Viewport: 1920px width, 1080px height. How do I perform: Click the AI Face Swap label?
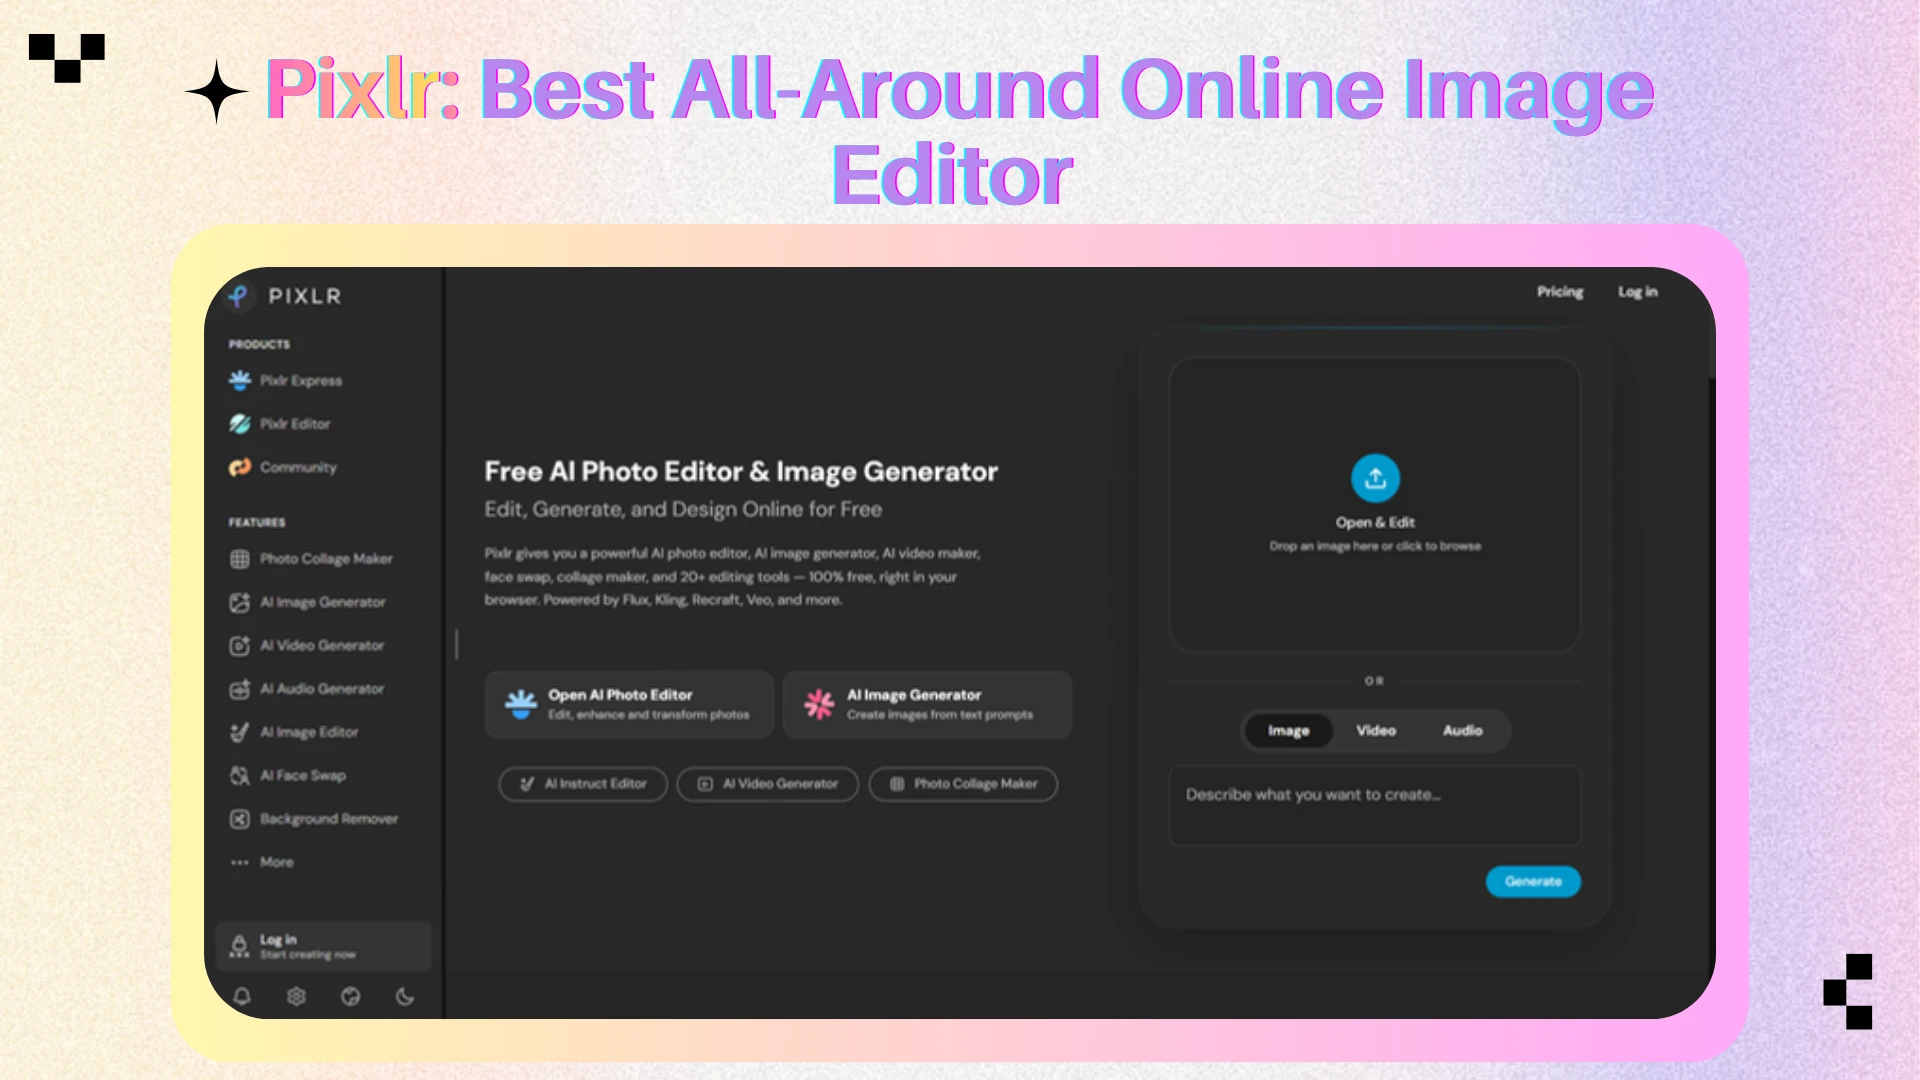point(303,776)
